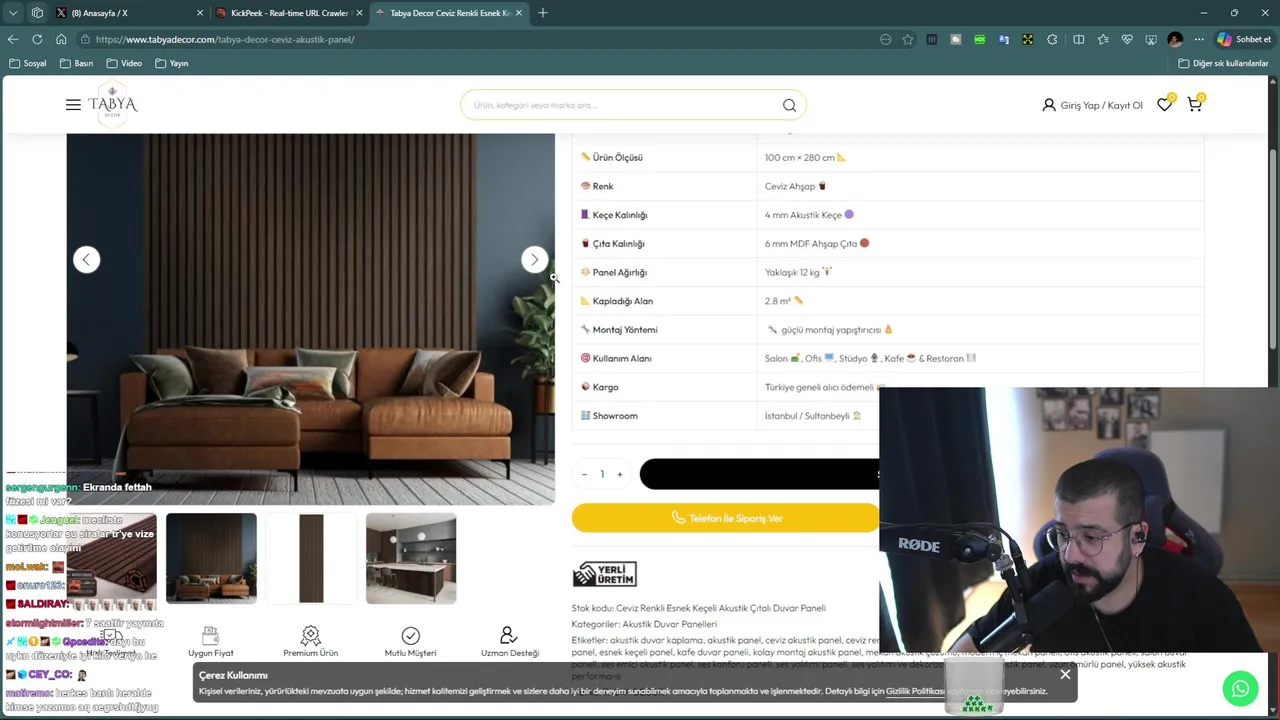Click the green NOX extension icon
This screenshot has height=720, width=1280.
(980, 39)
